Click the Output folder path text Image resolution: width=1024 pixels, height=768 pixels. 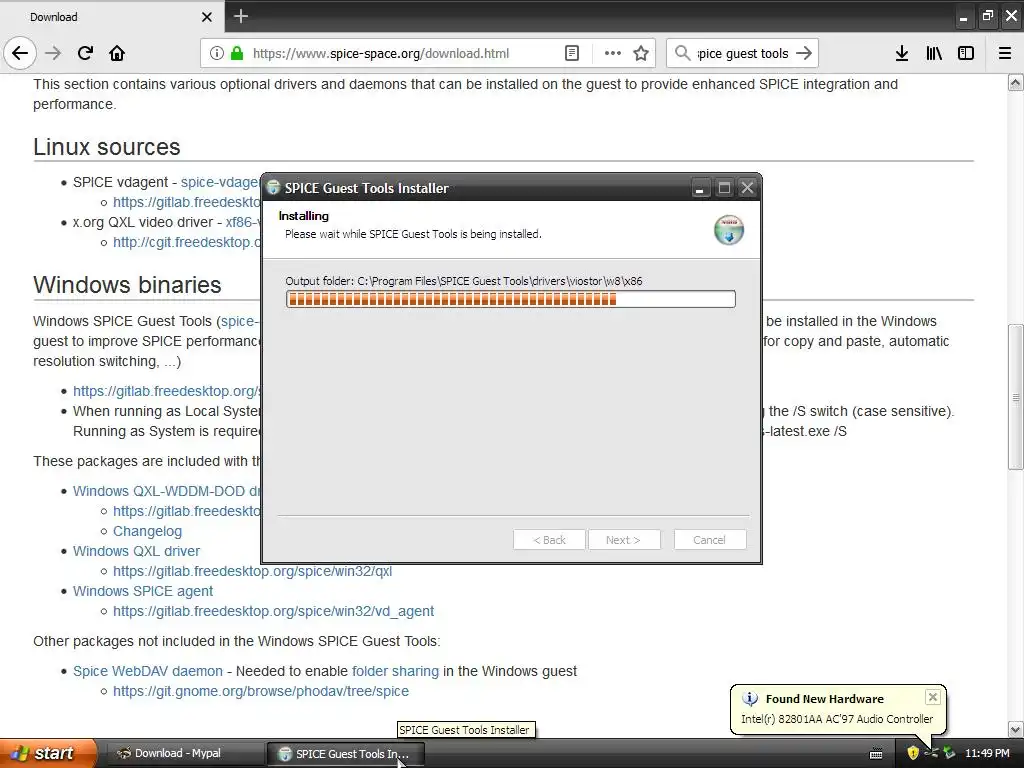464,281
